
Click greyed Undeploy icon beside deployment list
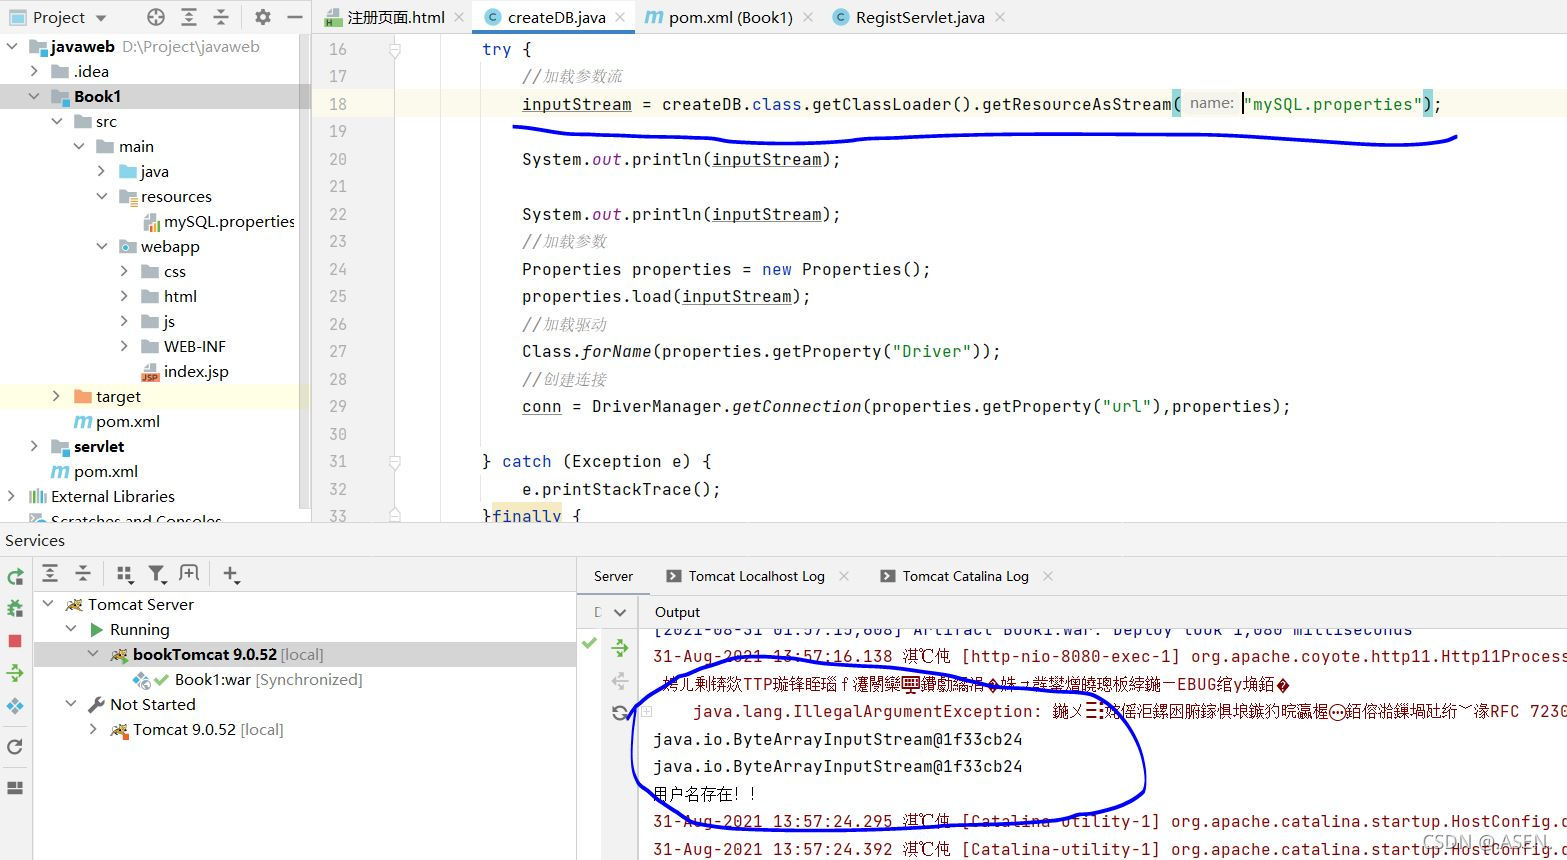620,681
